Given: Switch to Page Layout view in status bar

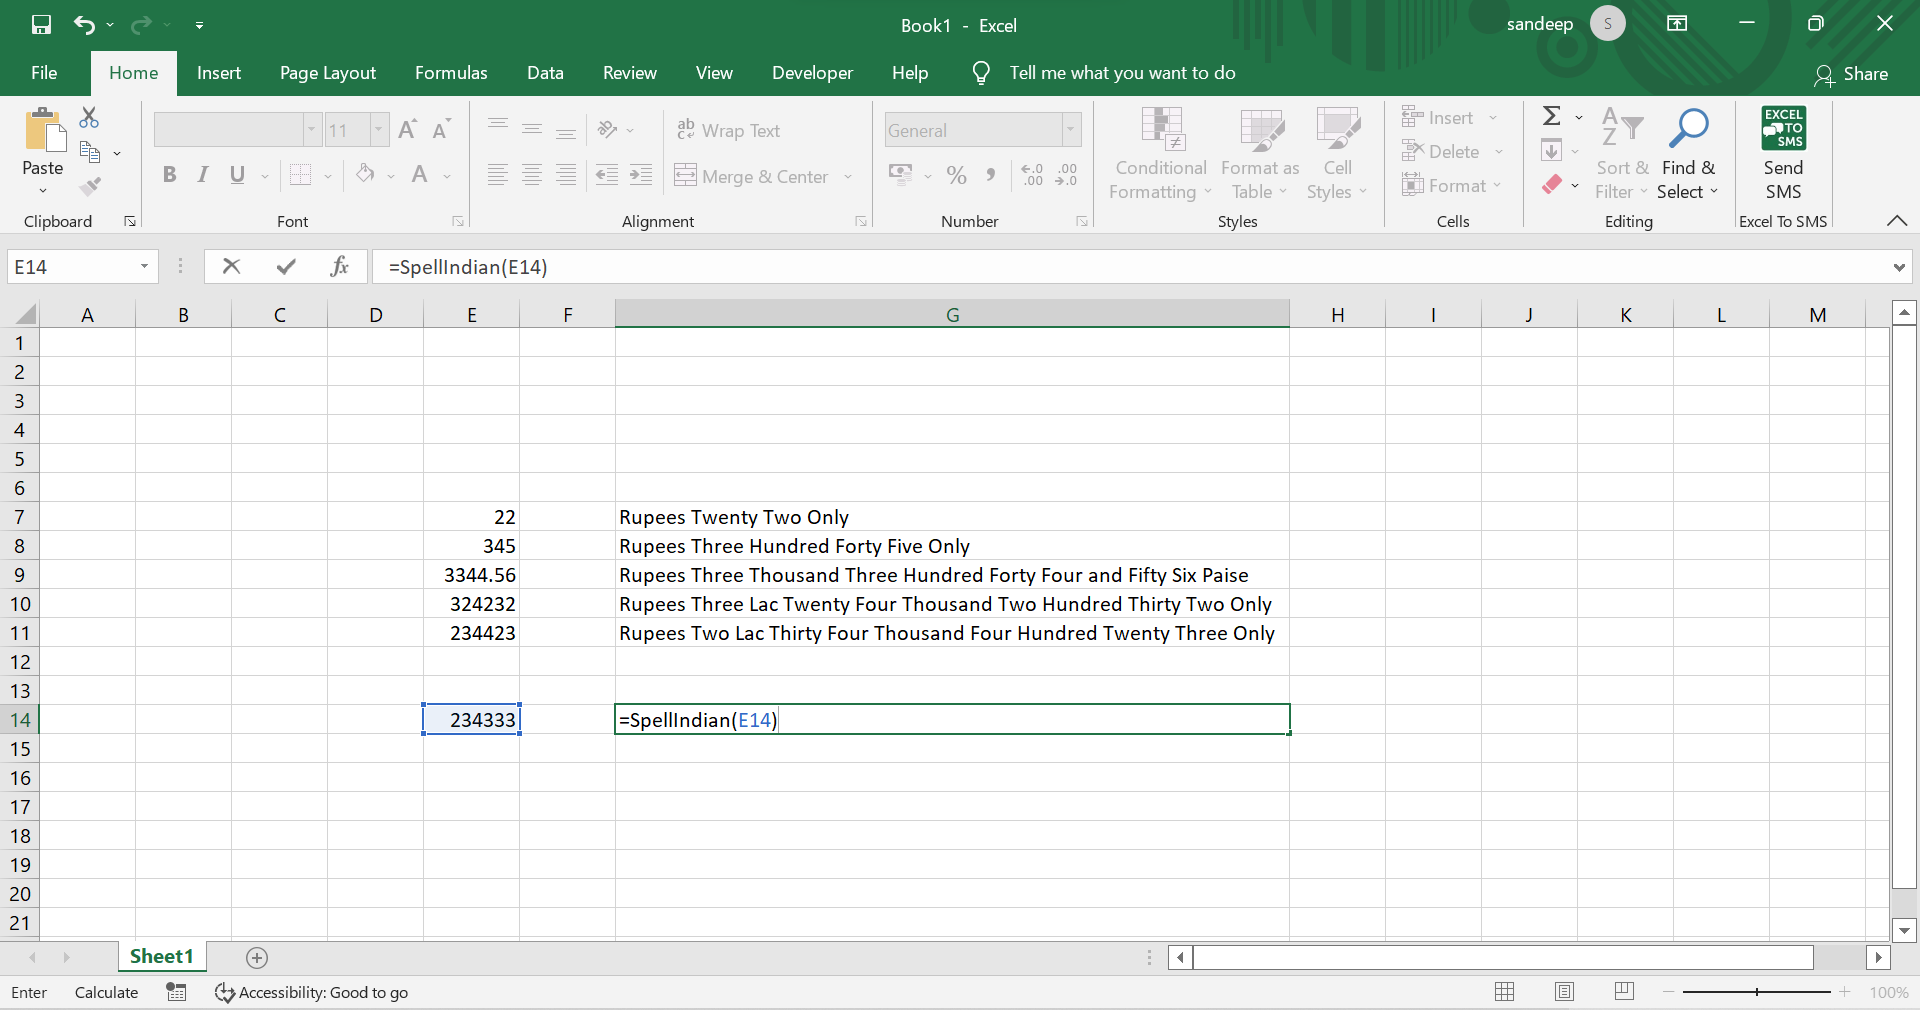Looking at the screenshot, I should coord(1565,992).
